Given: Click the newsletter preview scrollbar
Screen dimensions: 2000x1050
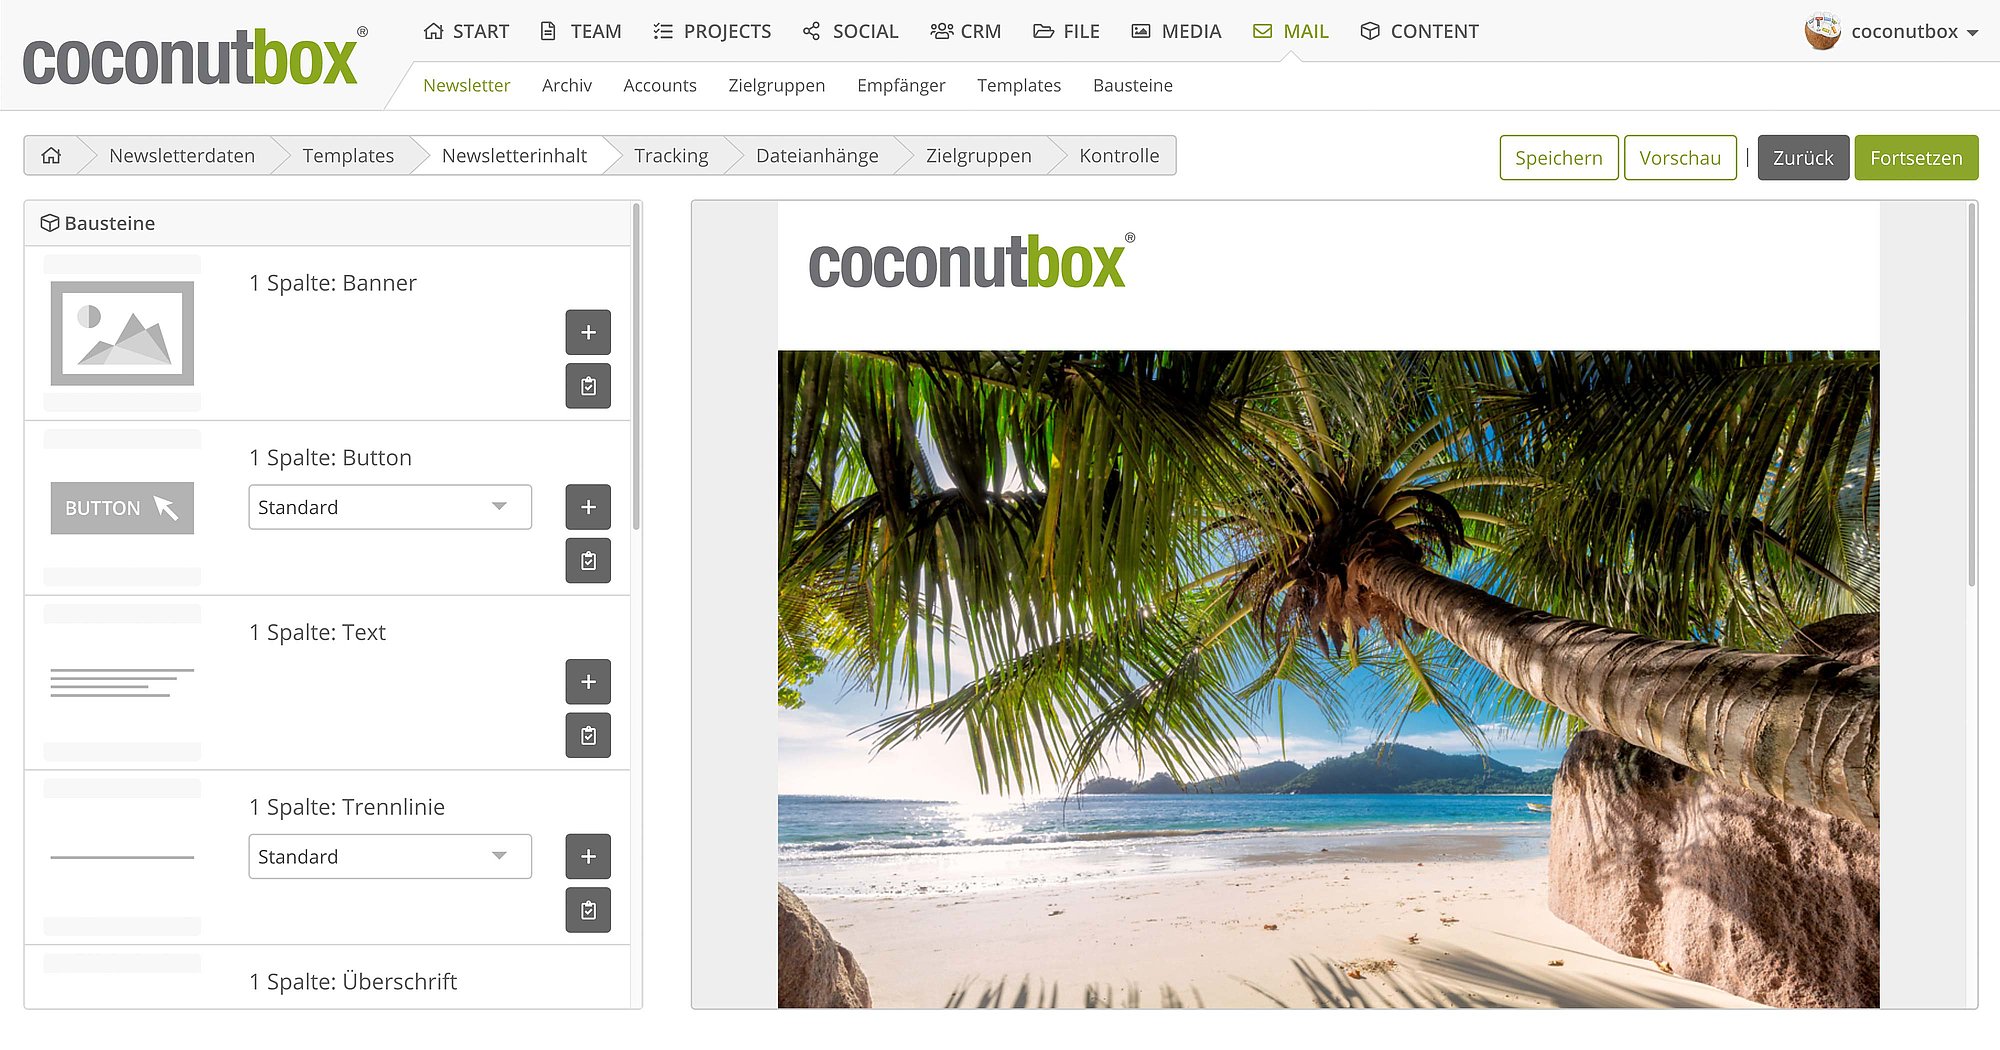Looking at the screenshot, I should pos(1972,395).
